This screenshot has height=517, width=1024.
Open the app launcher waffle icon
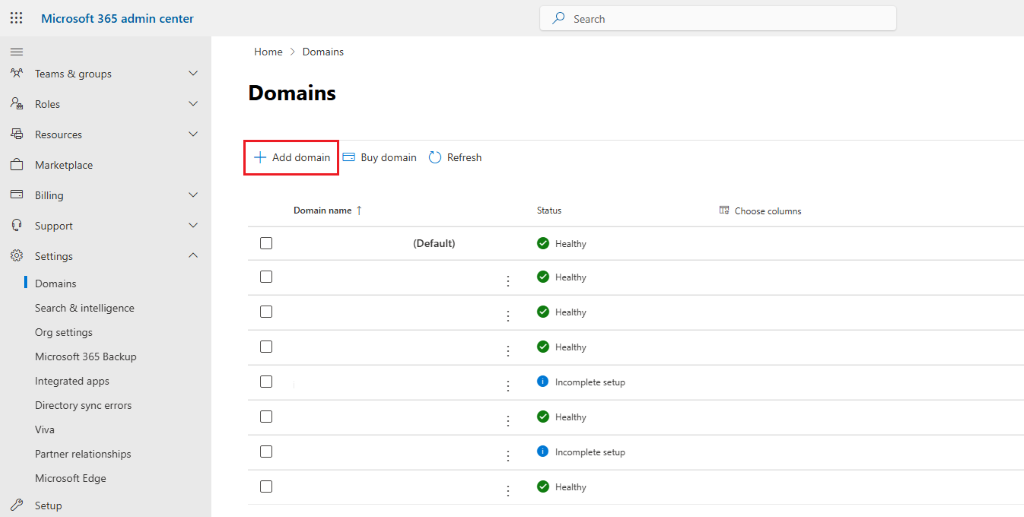(x=16, y=18)
